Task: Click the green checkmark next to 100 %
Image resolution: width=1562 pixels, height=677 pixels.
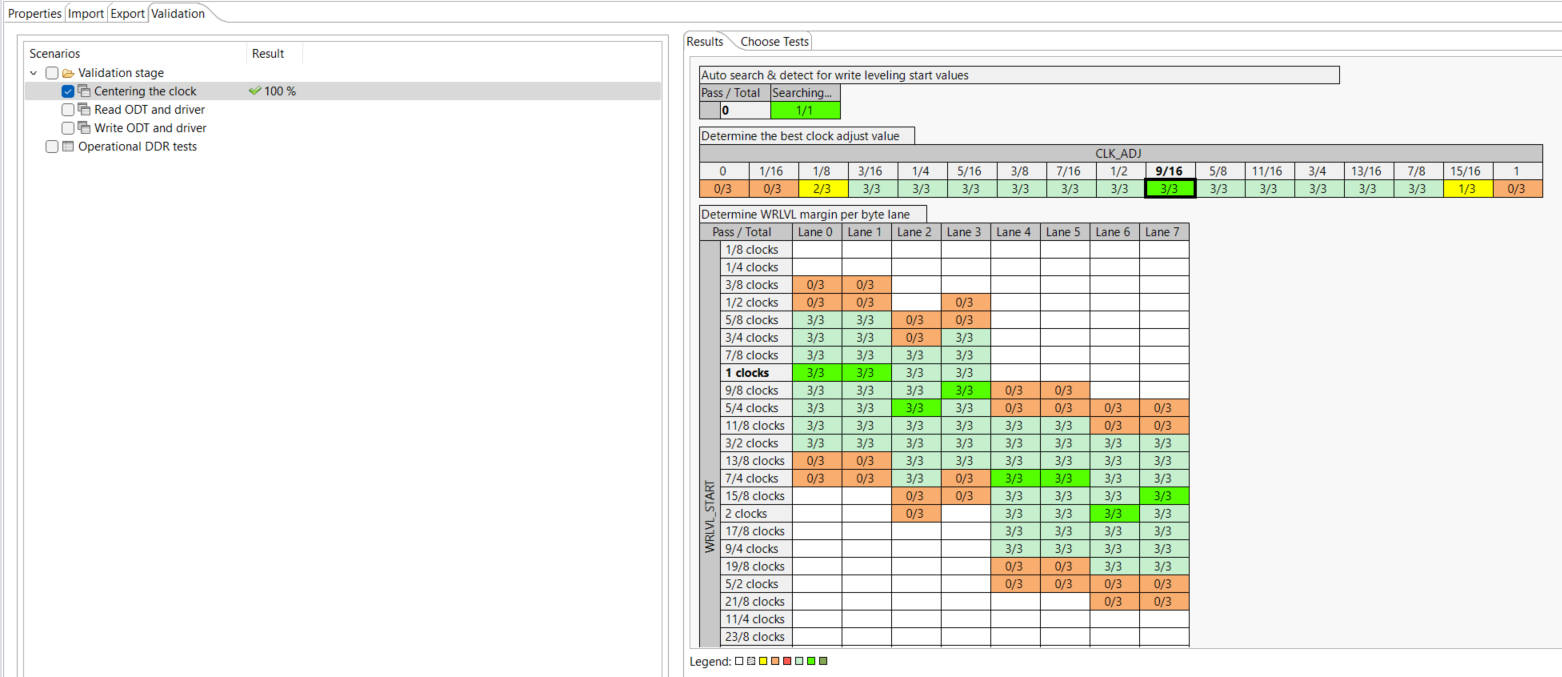Action: 253,90
